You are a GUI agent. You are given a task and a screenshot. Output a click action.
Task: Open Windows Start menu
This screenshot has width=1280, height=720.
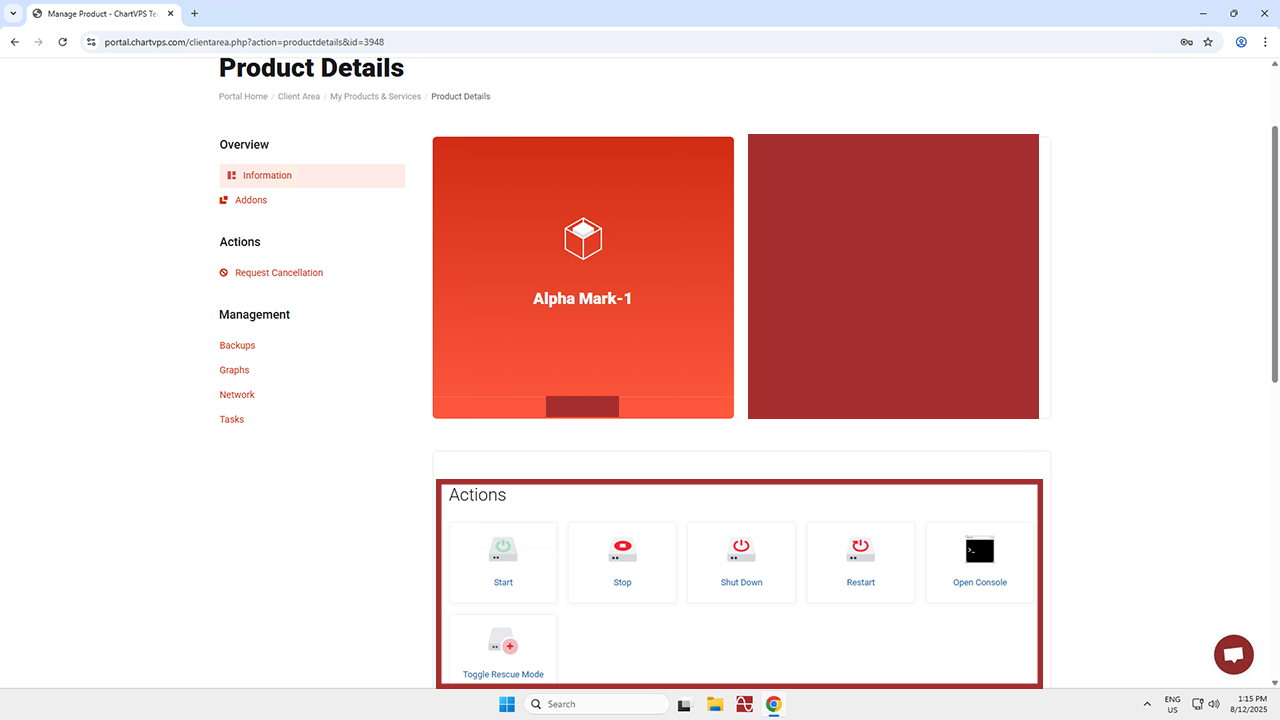coord(507,704)
